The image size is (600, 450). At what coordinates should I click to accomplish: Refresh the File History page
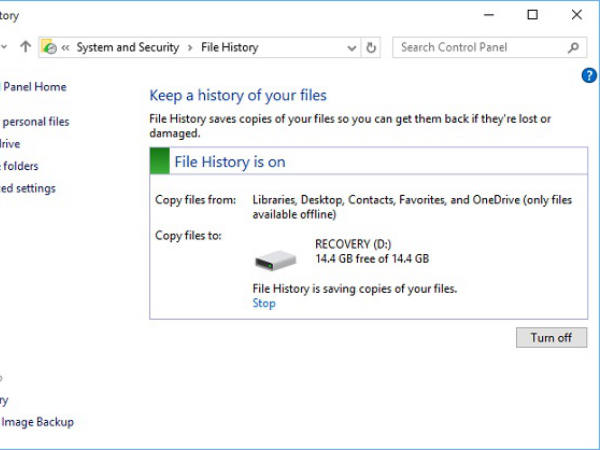pos(372,47)
